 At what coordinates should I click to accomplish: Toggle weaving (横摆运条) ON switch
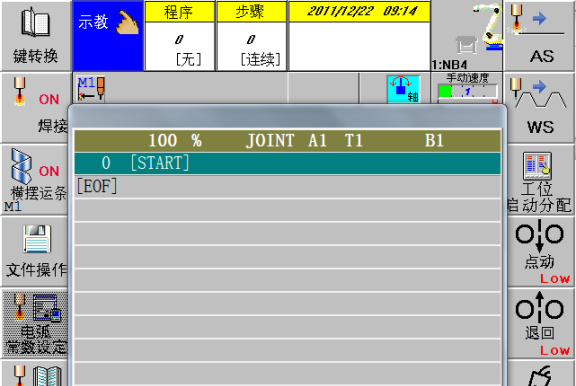coord(35,179)
